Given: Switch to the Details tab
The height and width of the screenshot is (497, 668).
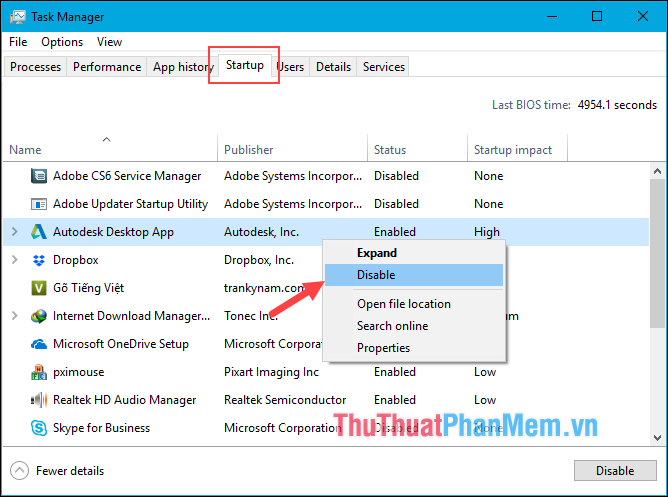Looking at the screenshot, I should click(333, 67).
